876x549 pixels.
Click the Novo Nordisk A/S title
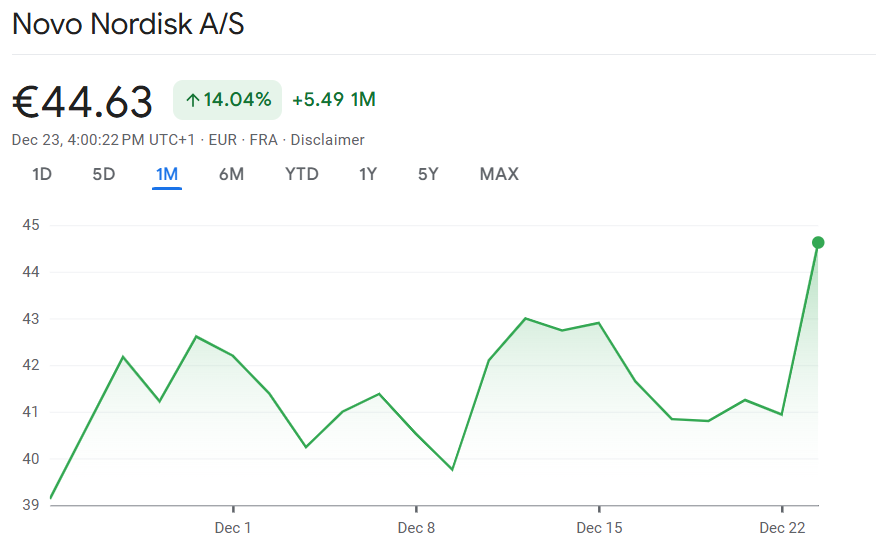128,25
